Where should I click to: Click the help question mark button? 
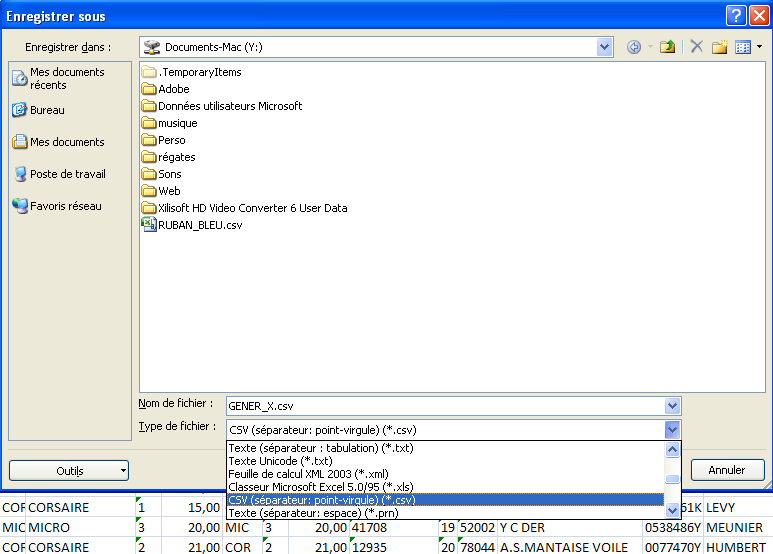click(x=736, y=16)
